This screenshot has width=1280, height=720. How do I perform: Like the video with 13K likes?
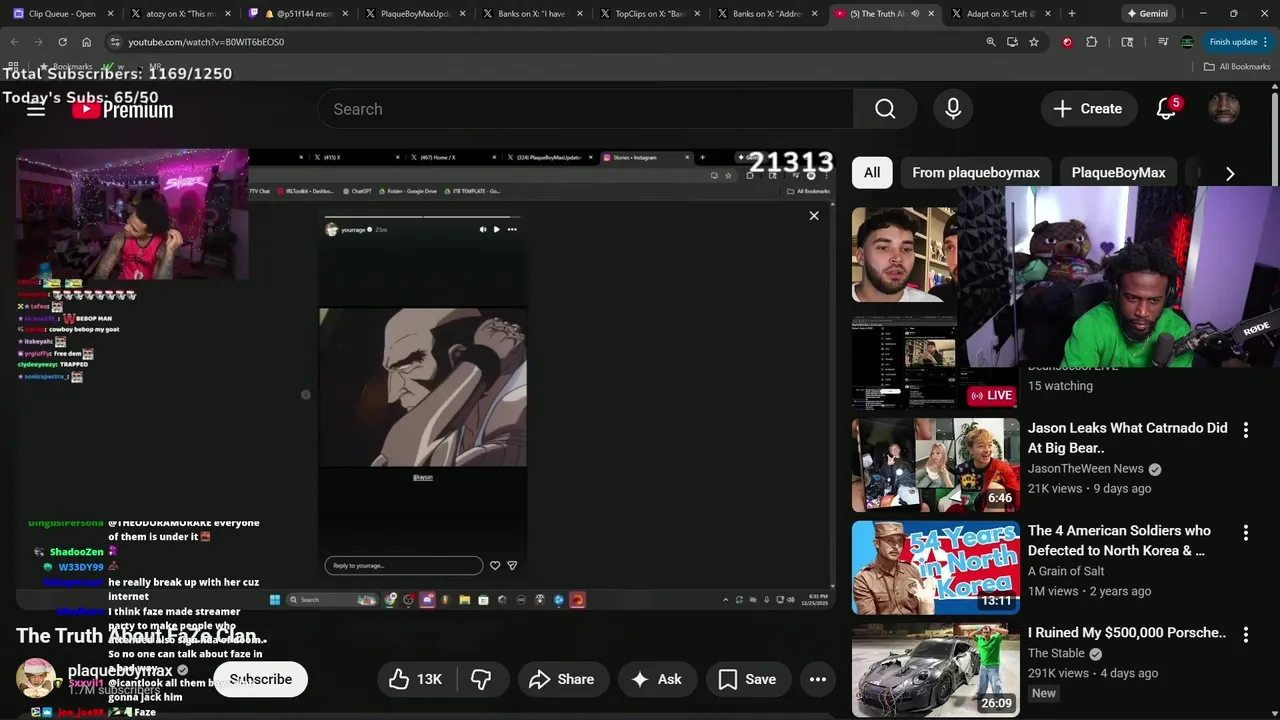tap(415, 679)
